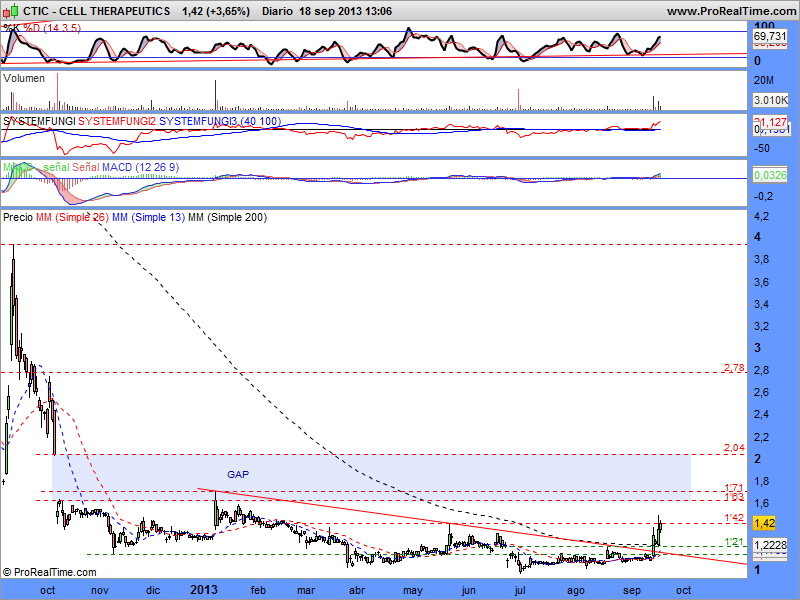Select the green 1'21 support label
Screen dimensions: 800x600
point(734,541)
